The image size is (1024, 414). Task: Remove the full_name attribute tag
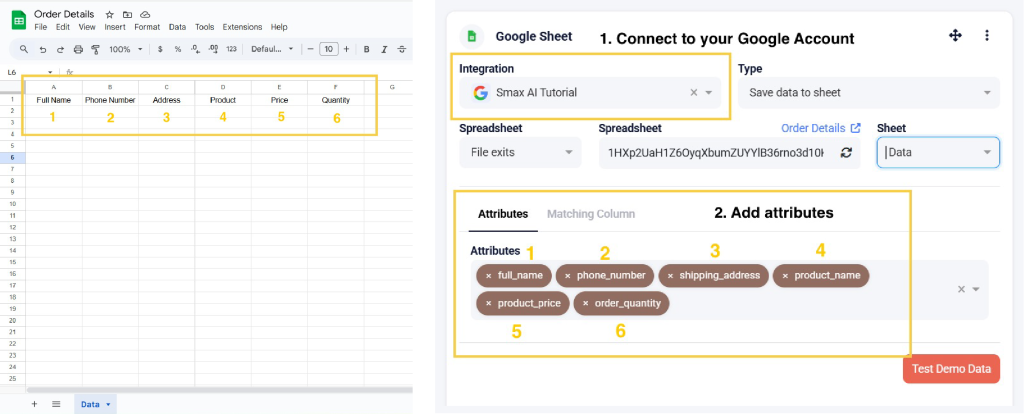click(x=488, y=276)
